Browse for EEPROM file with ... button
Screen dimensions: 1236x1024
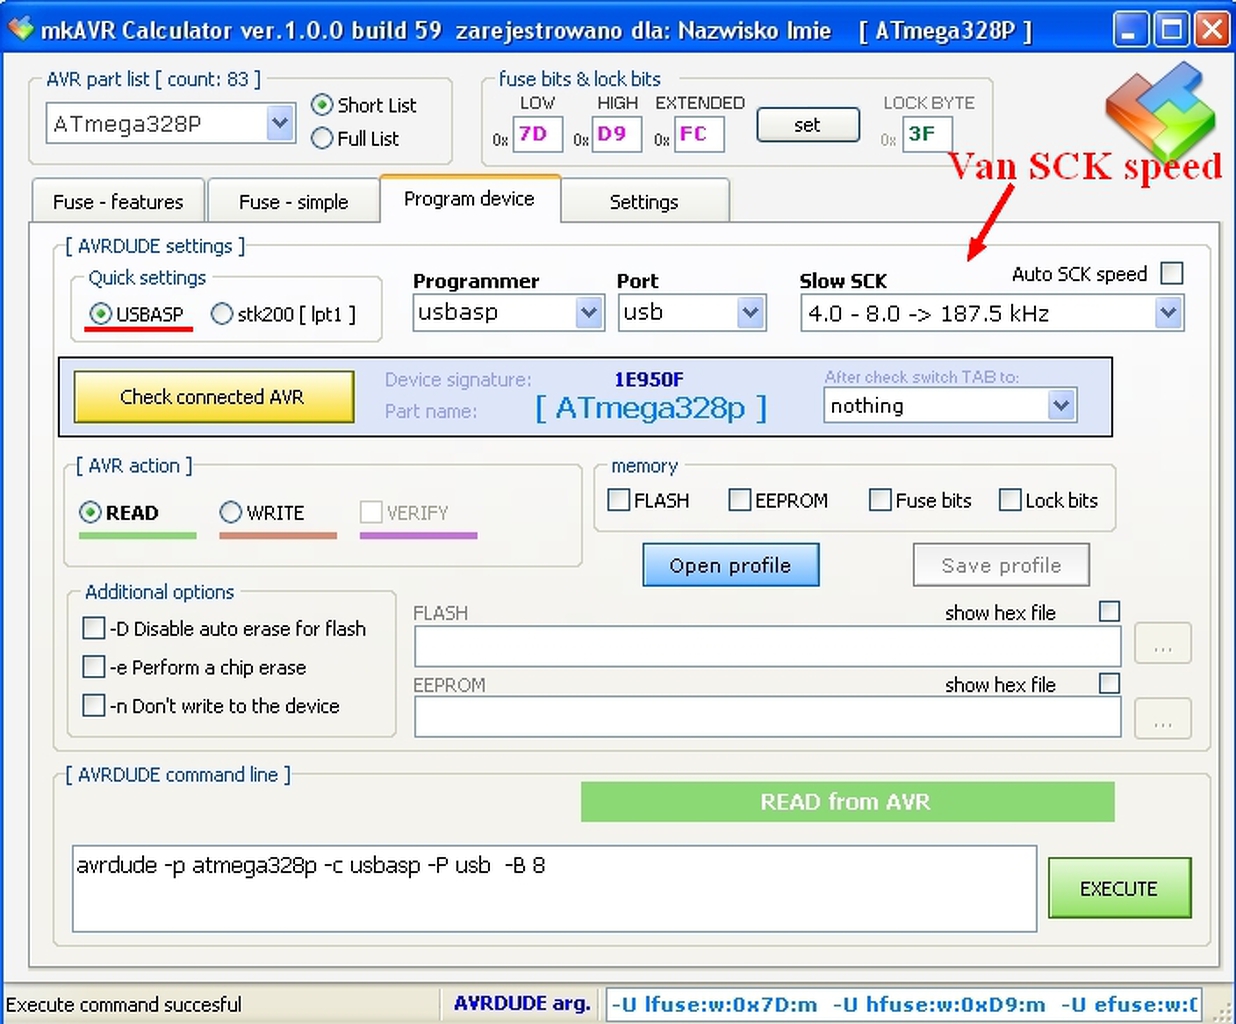(1163, 718)
